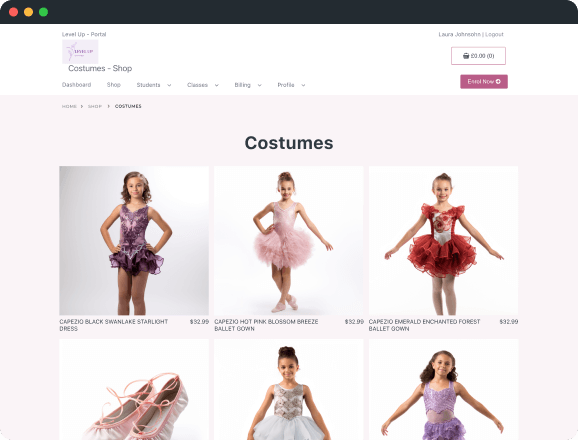Click the Level Up - Portal text
Viewport: 578px width, 440px height.
(x=84, y=34)
